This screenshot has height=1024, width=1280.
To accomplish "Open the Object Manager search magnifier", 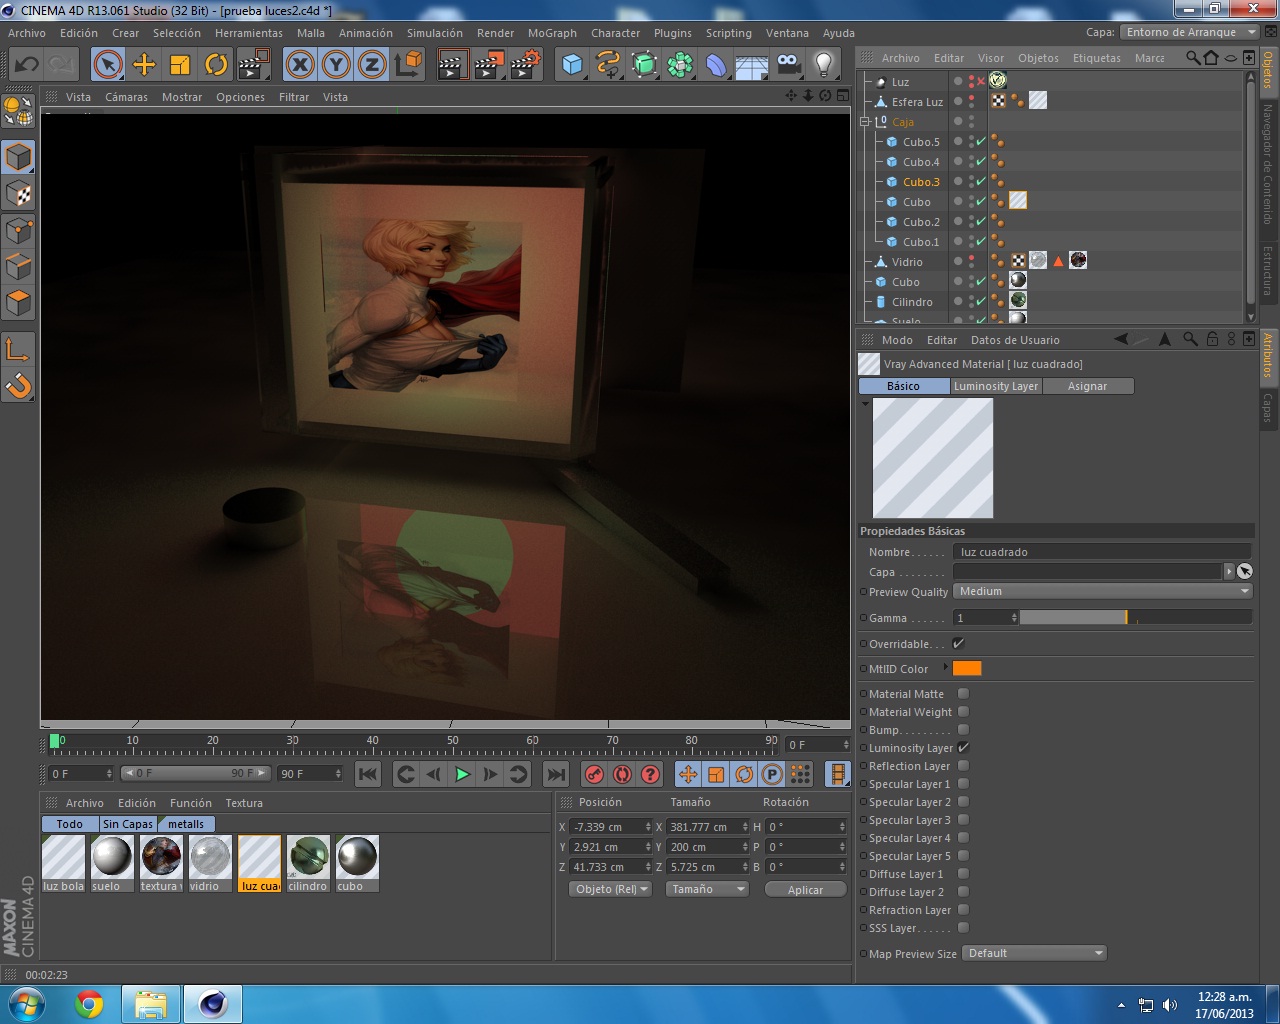I will click(x=1193, y=58).
